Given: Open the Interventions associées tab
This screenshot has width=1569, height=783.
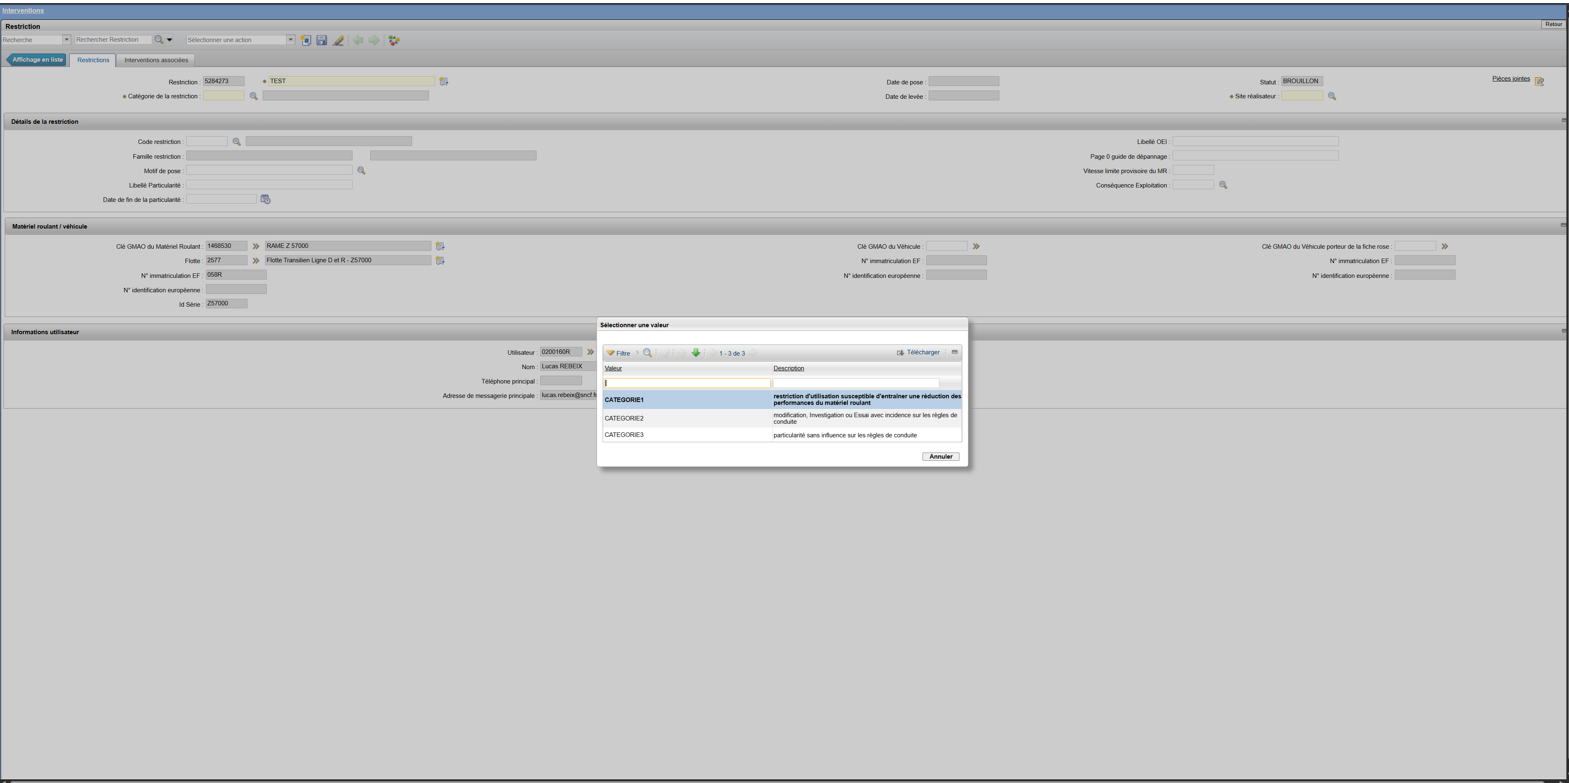Looking at the screenshot, I should [x=156, y=60].
